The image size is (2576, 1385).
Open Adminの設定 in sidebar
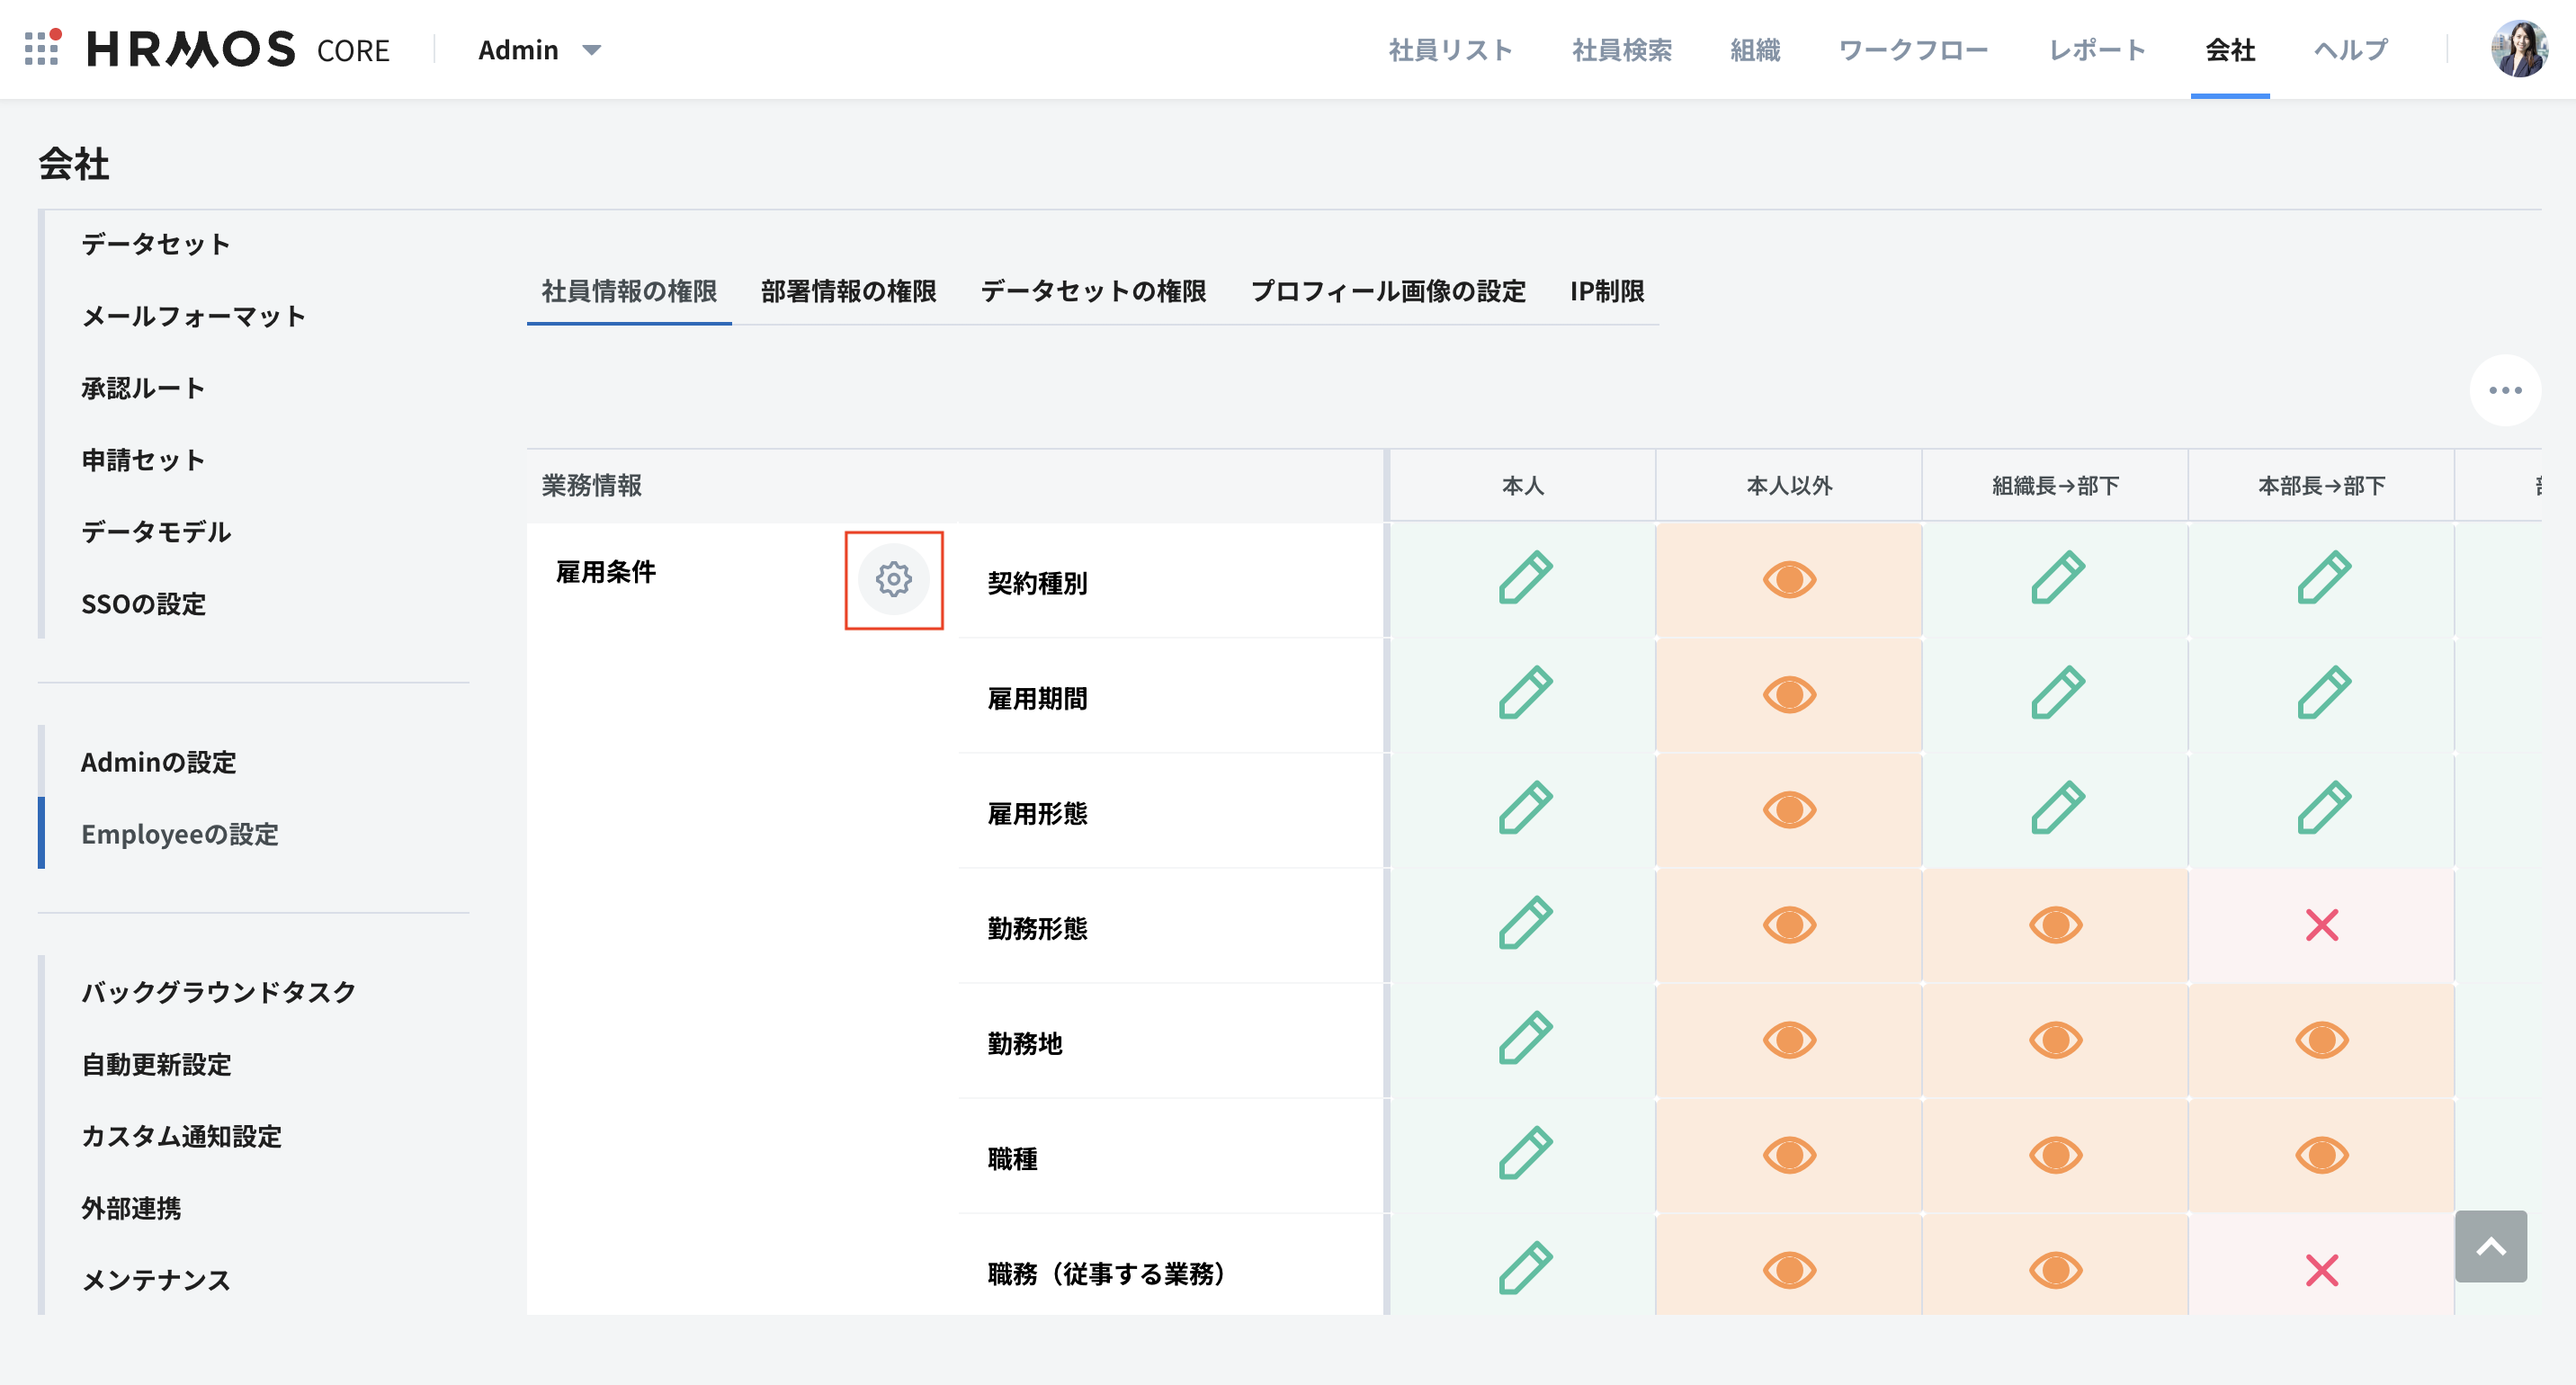point(159,762)
